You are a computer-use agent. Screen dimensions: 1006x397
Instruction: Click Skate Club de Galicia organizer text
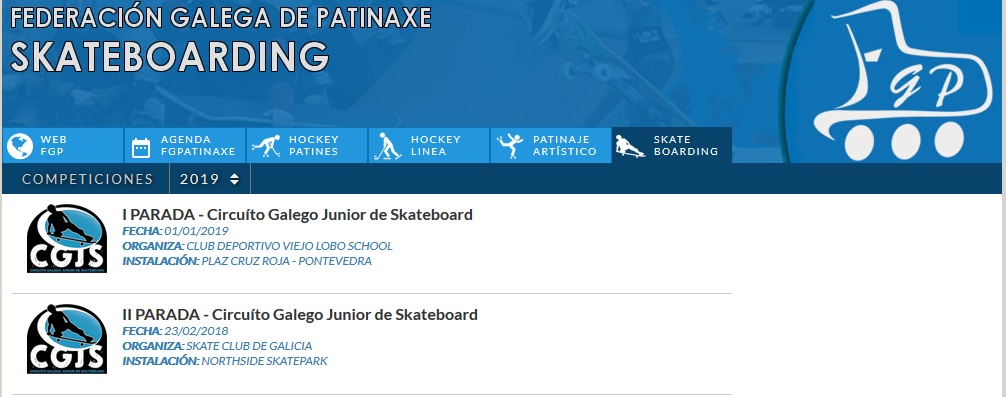click(249, 346)
